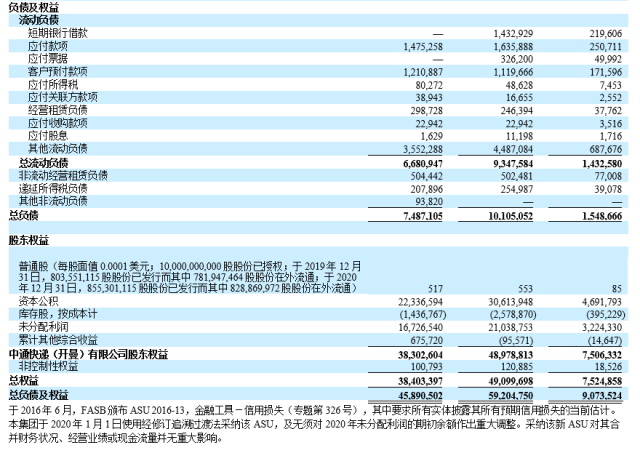Click the total 9,347,584 in 总流动负债 row
This screenshot has height=453, width=640.
(x=513, y=164)
